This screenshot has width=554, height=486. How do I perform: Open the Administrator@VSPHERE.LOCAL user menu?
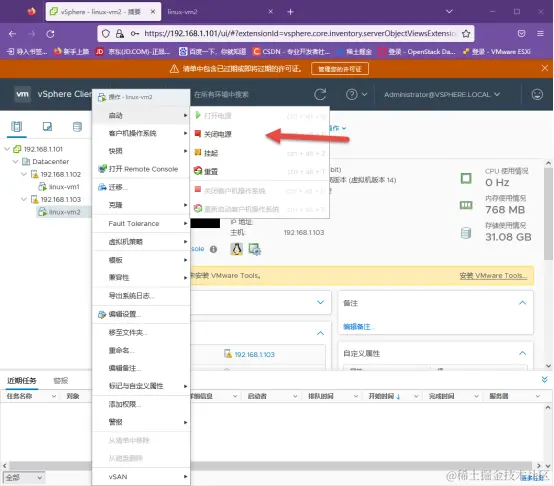[442, 95]
